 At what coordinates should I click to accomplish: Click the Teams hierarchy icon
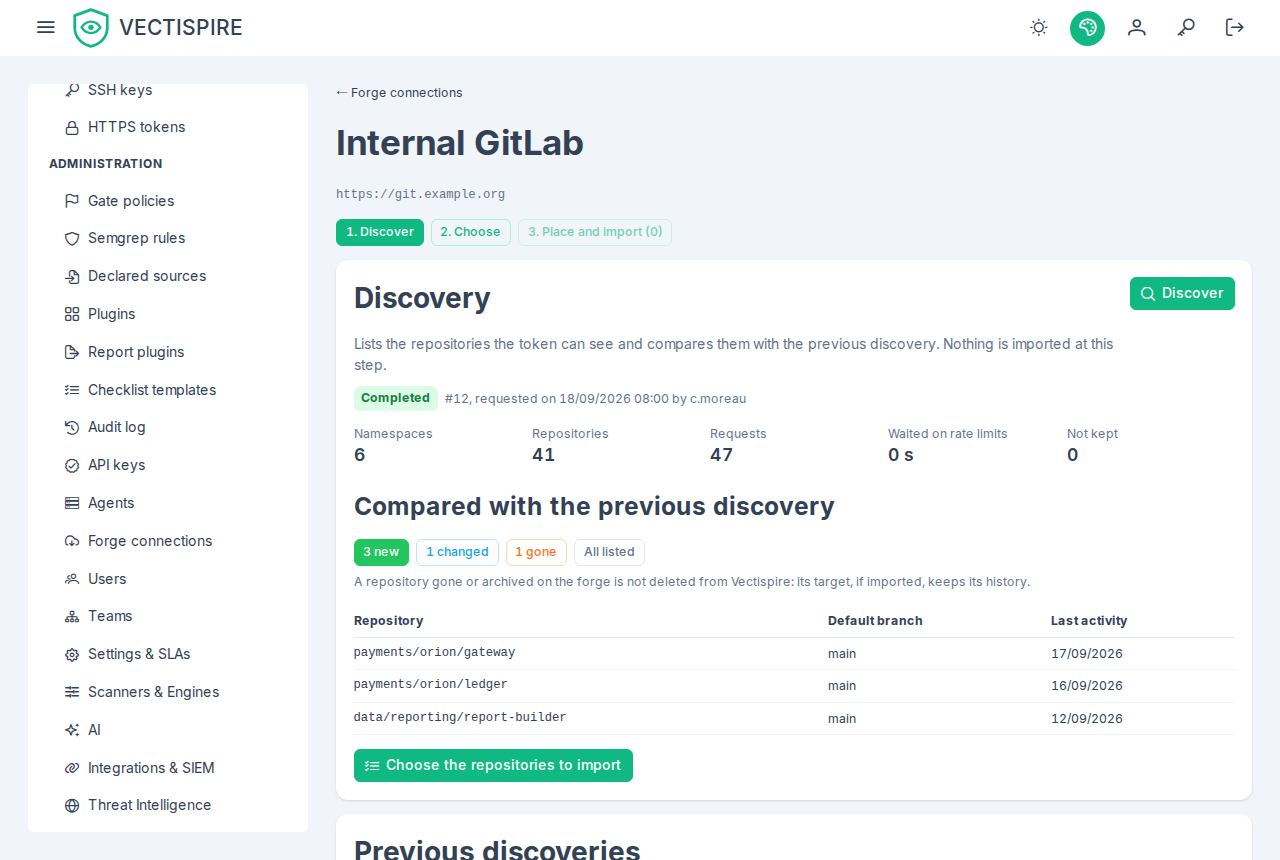(x=72, y=616)
